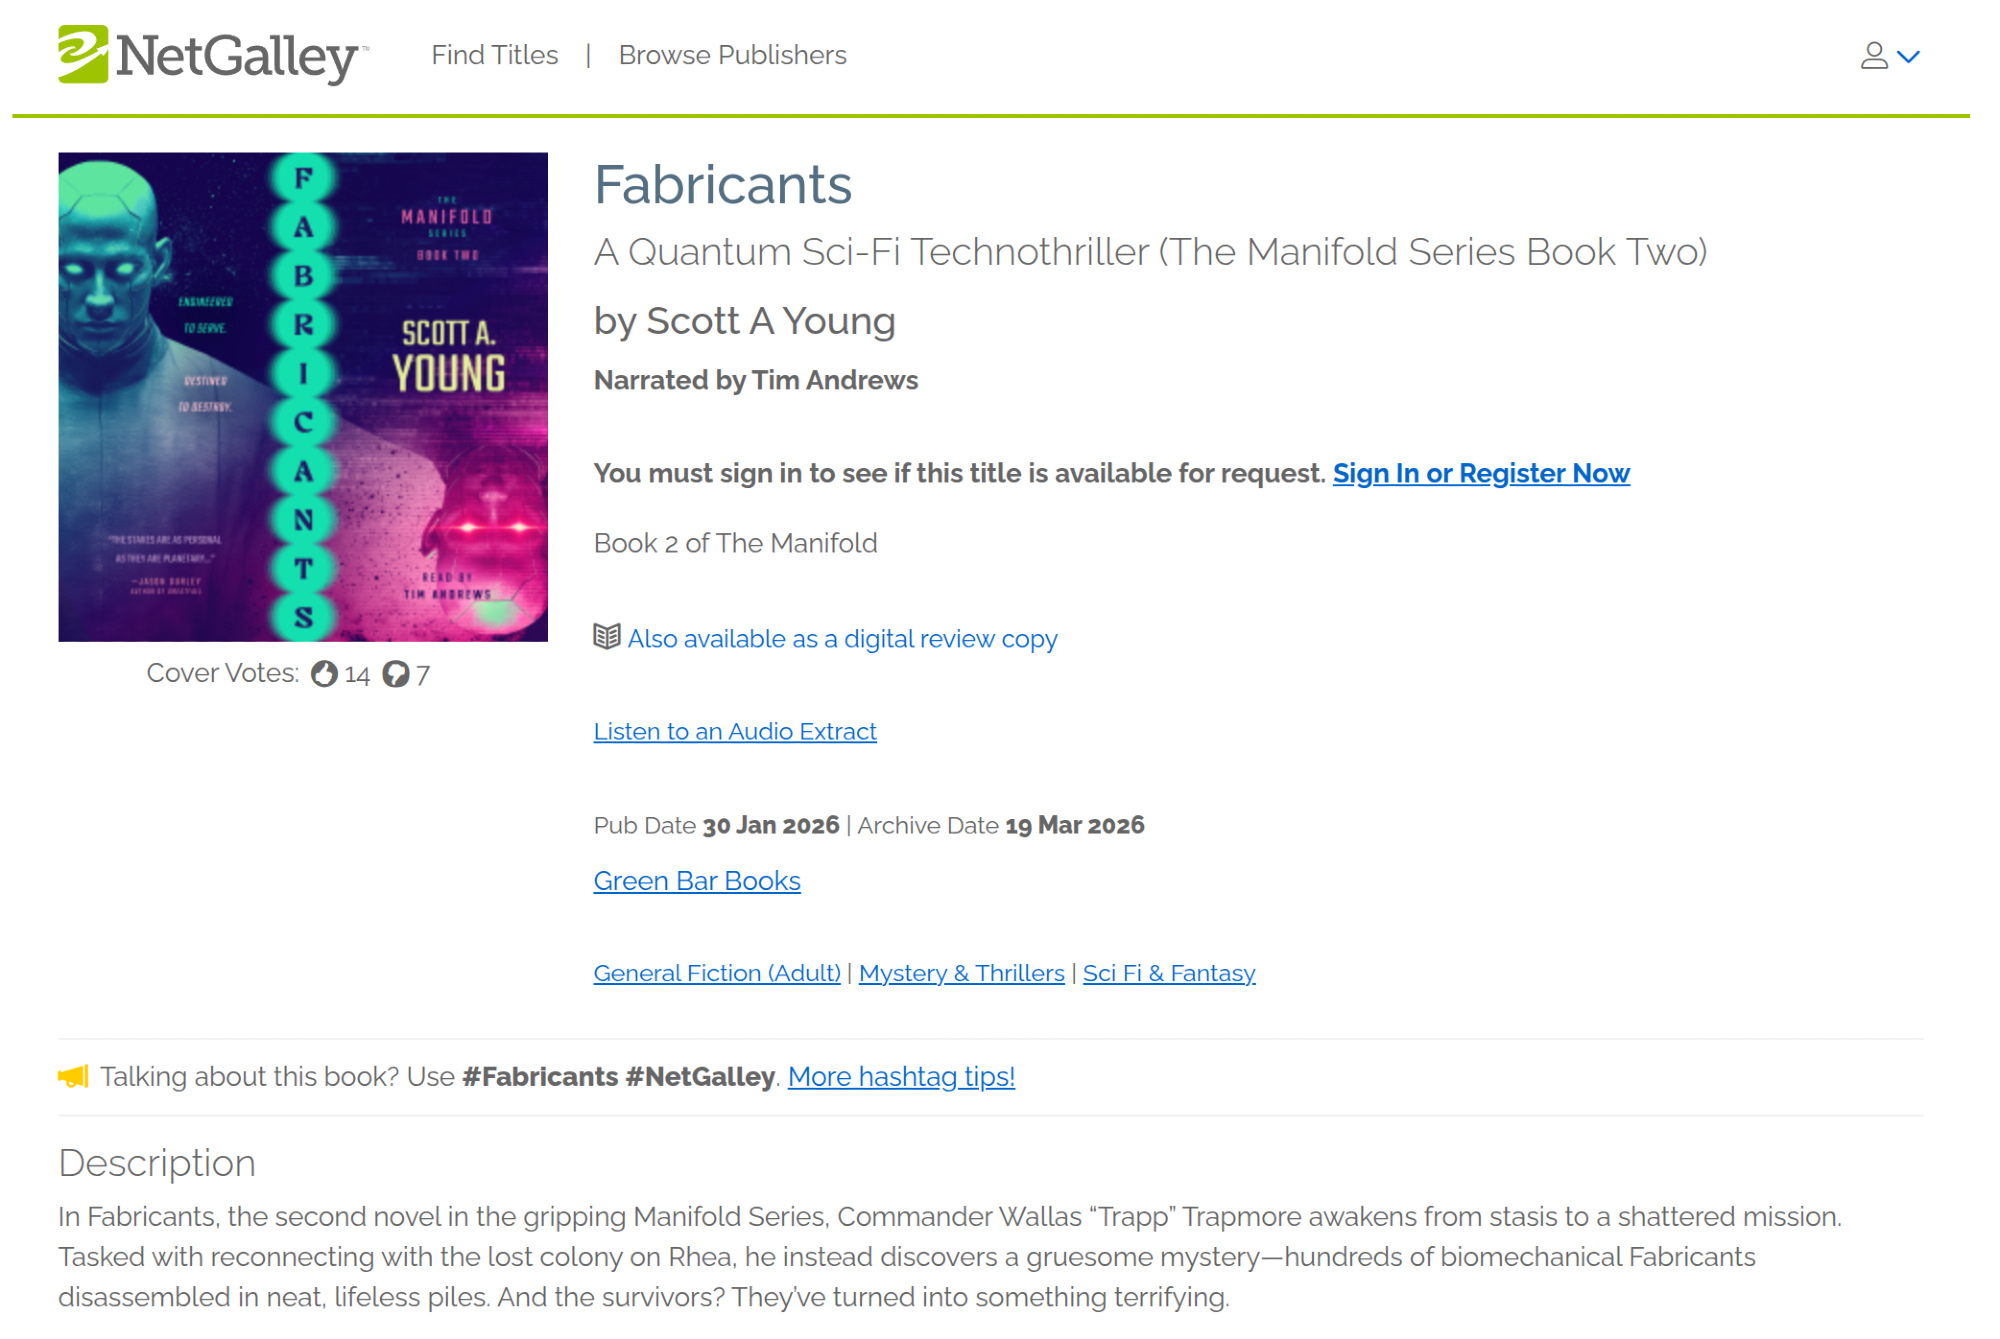
Task: Open the user account profile icon
Action: [1873, 56]
